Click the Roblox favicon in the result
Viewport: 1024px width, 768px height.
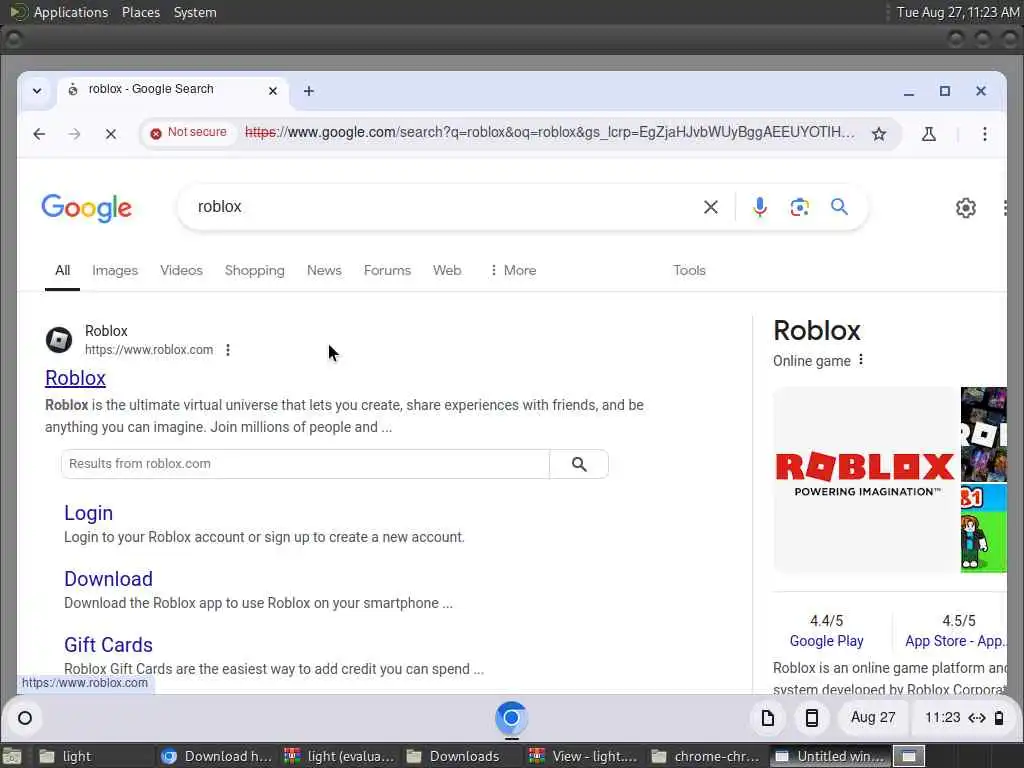(x=59, y=340)
